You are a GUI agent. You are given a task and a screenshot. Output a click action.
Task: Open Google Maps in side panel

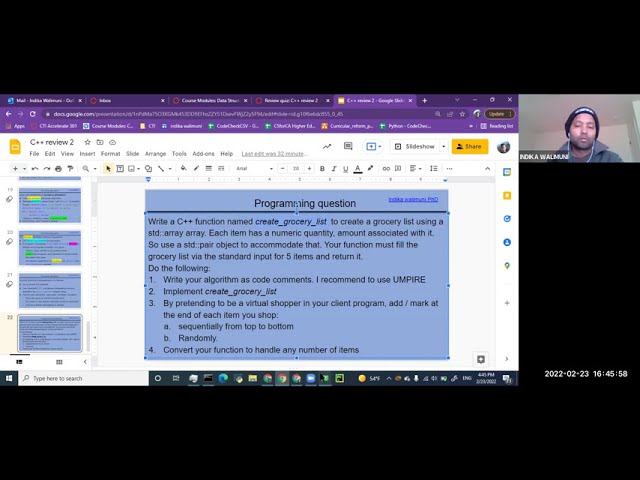[x=507, y=266]
